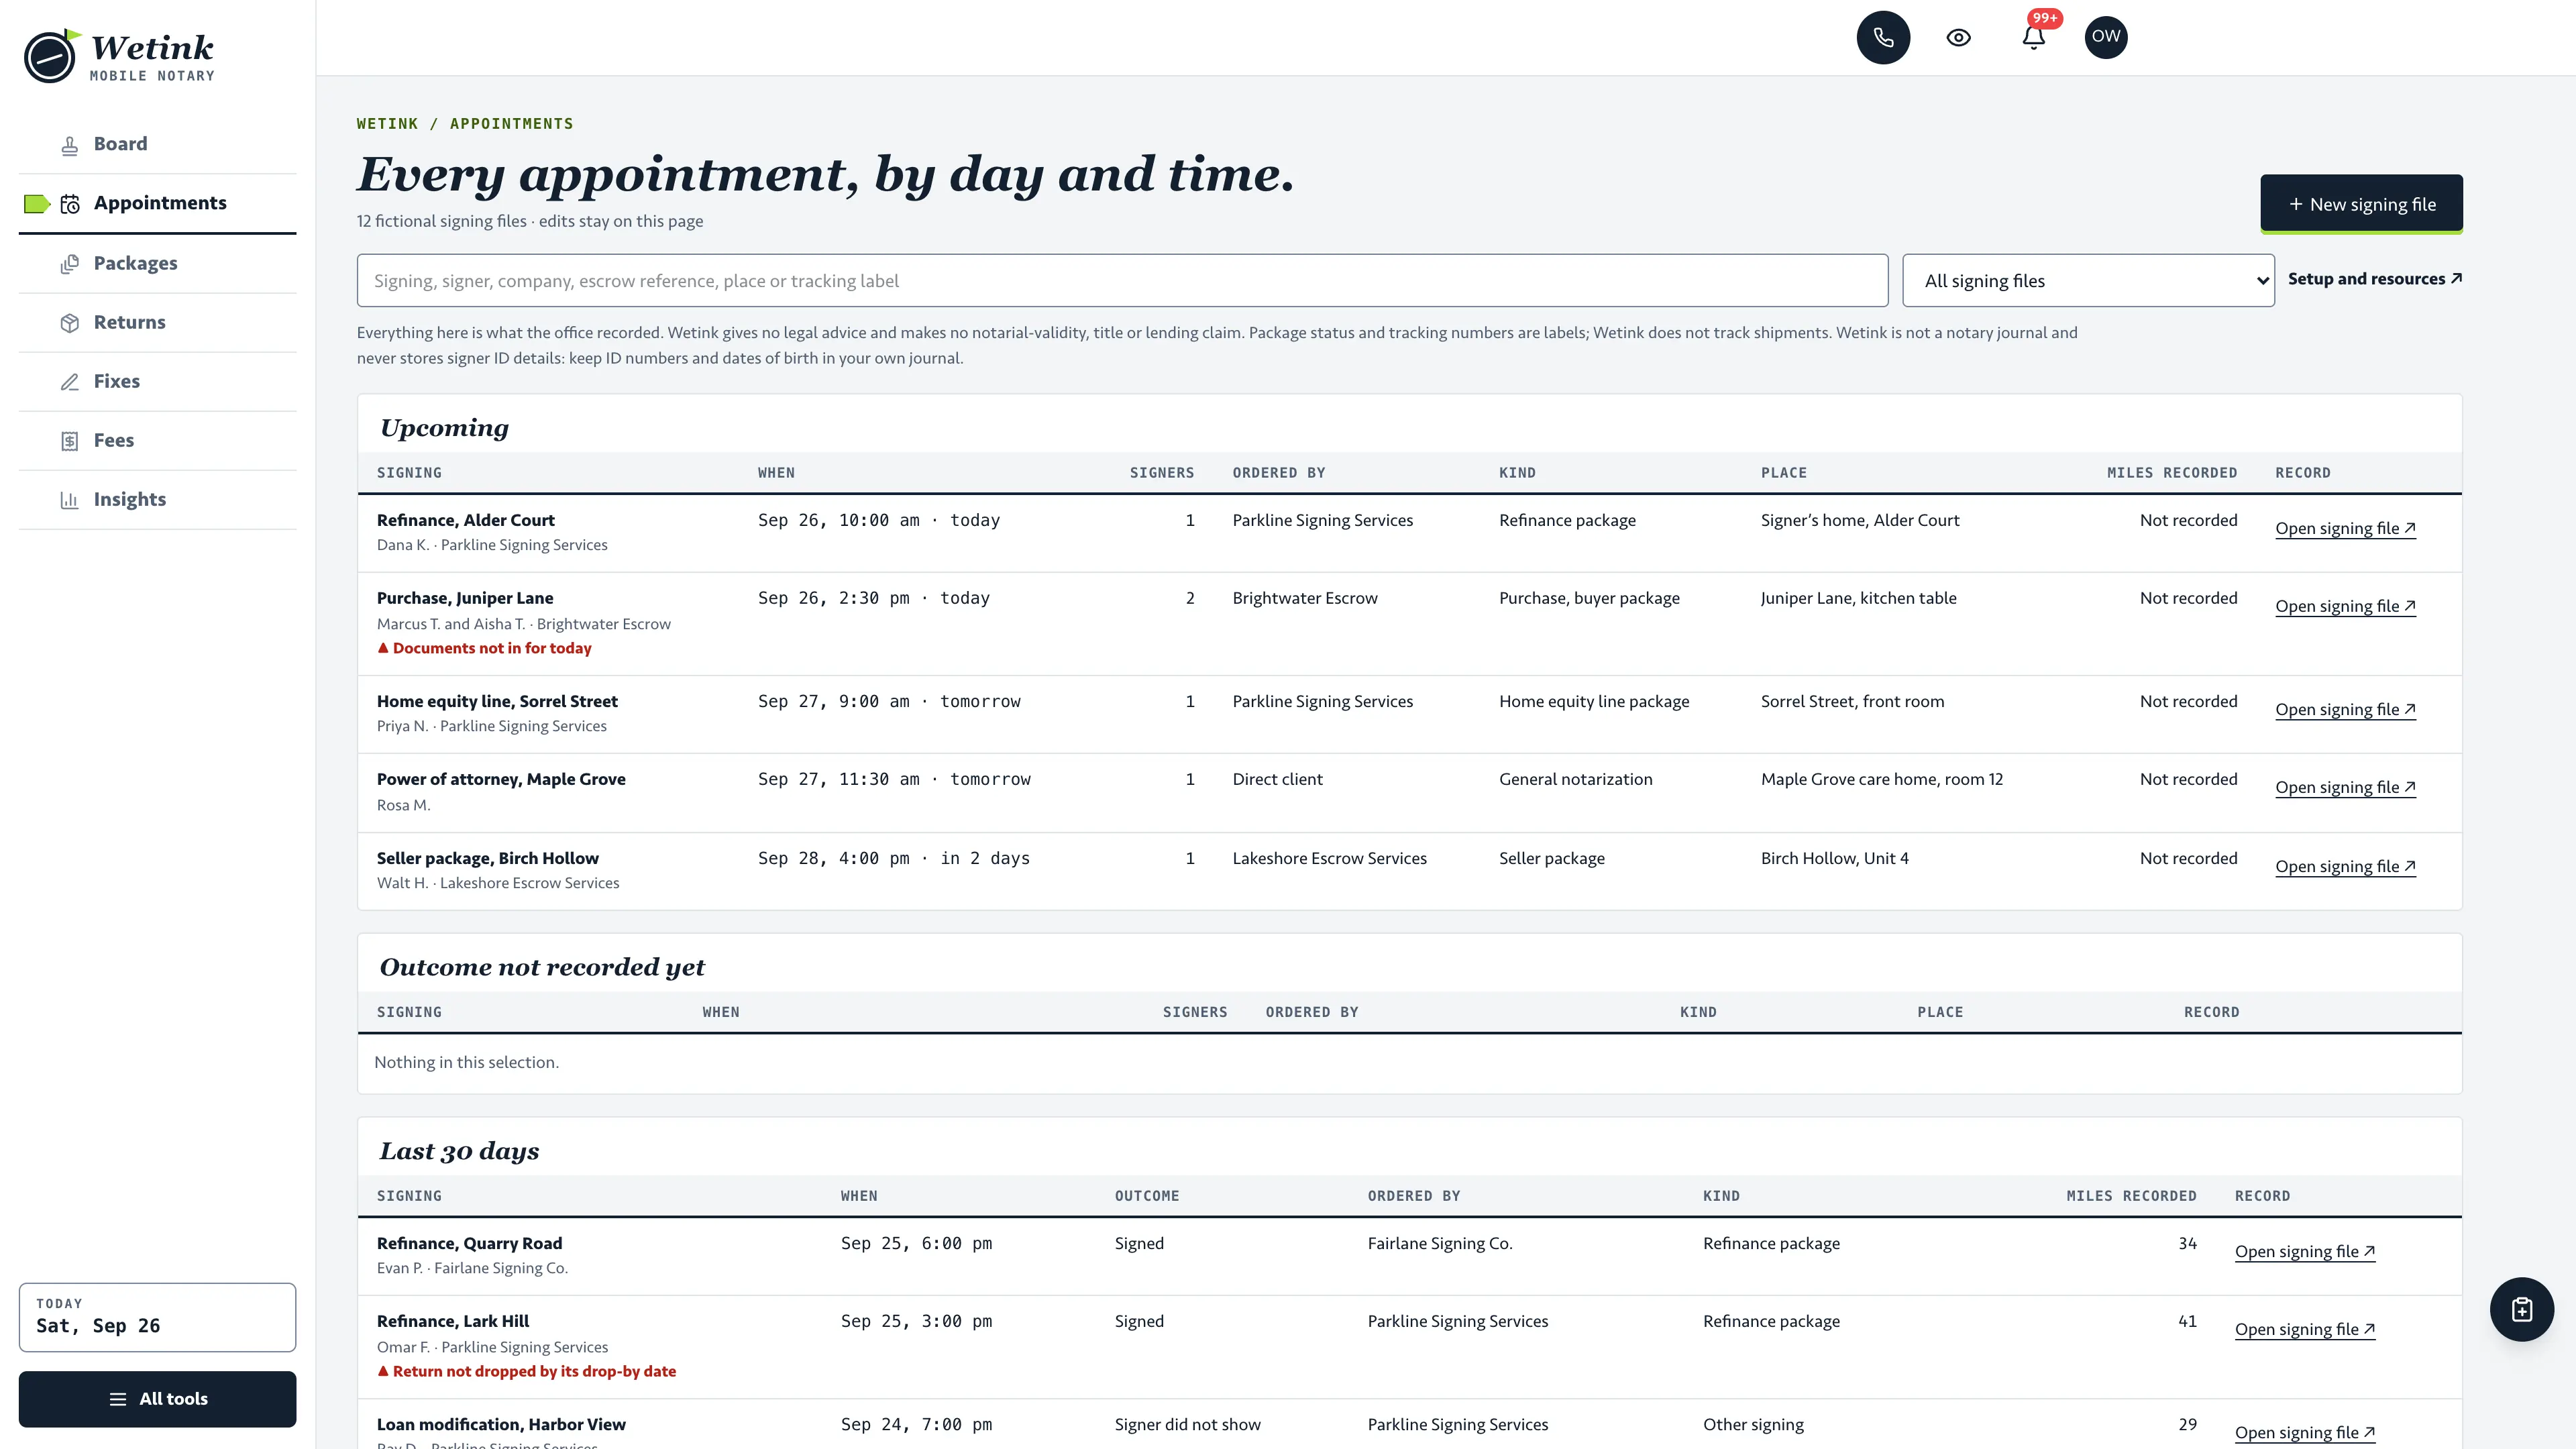Click the Miles Recorded column header in Upcoming

click(2171, 473)
